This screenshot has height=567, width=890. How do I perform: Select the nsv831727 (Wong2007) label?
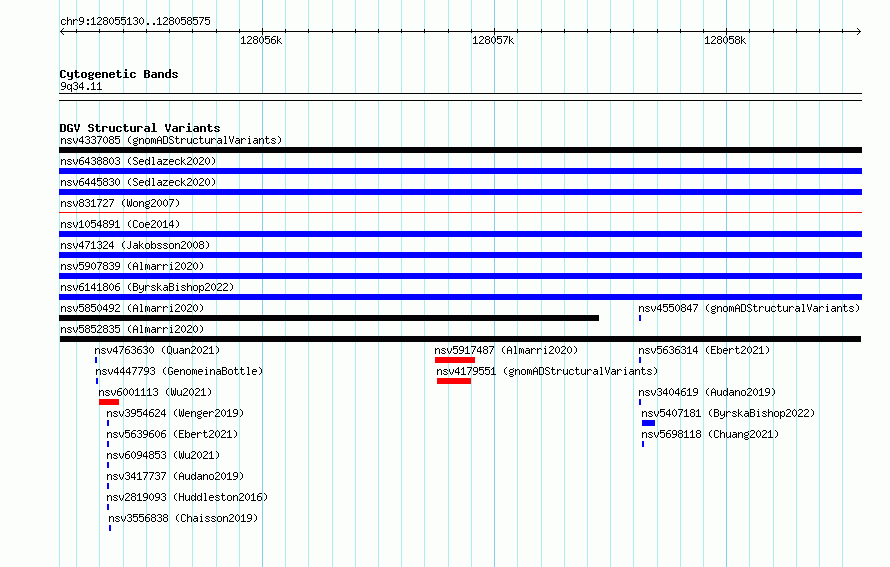click(x=120, y=203)
